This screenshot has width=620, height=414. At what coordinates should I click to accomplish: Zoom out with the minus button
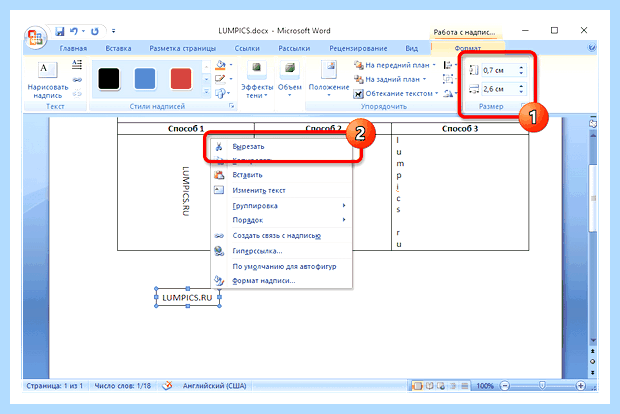coord(505,386)
